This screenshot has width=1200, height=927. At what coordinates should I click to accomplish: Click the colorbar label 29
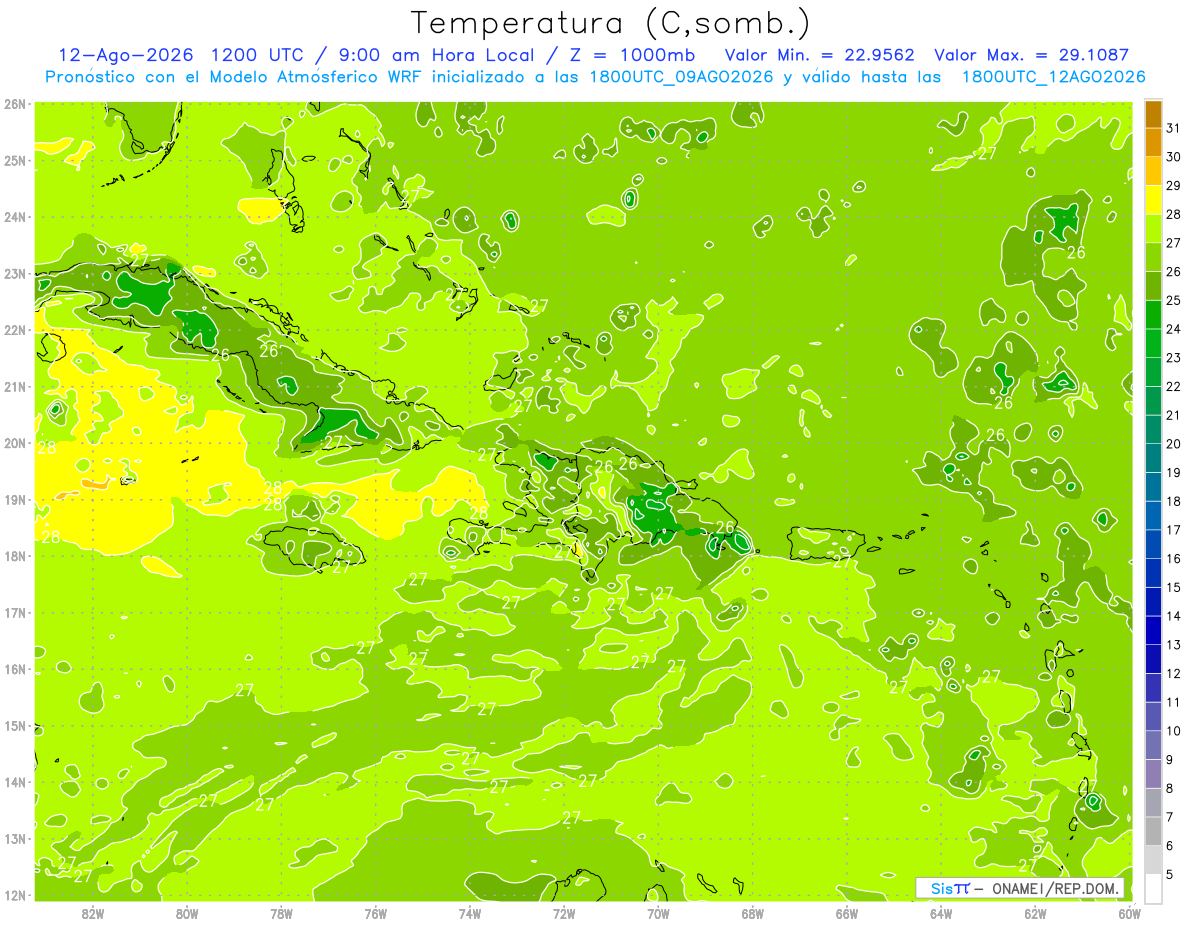click(1174, 186)
